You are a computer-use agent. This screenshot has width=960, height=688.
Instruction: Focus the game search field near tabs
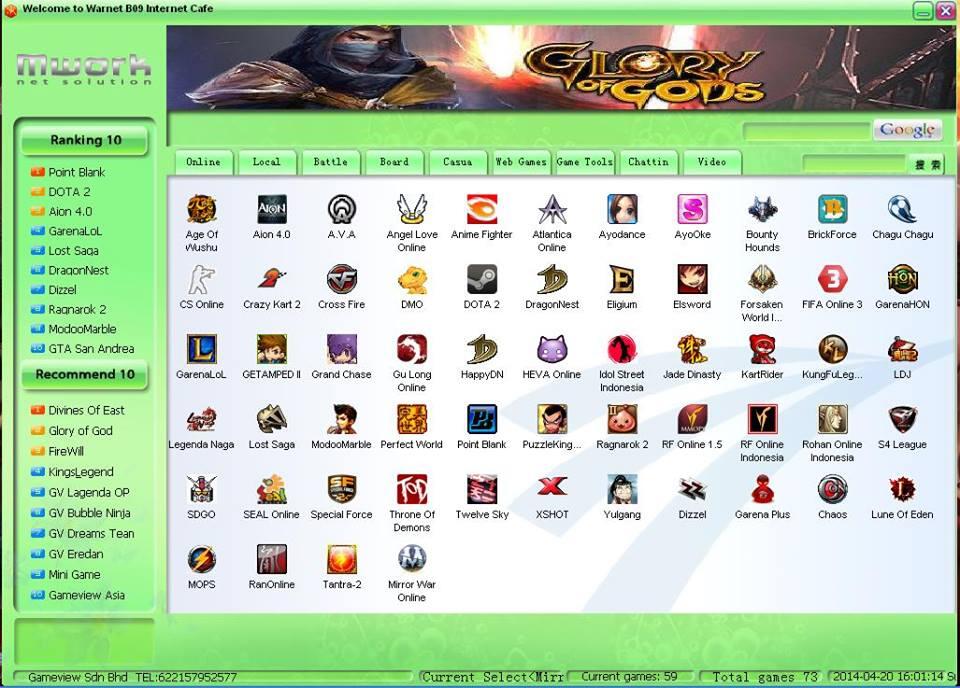coord(854,163)
